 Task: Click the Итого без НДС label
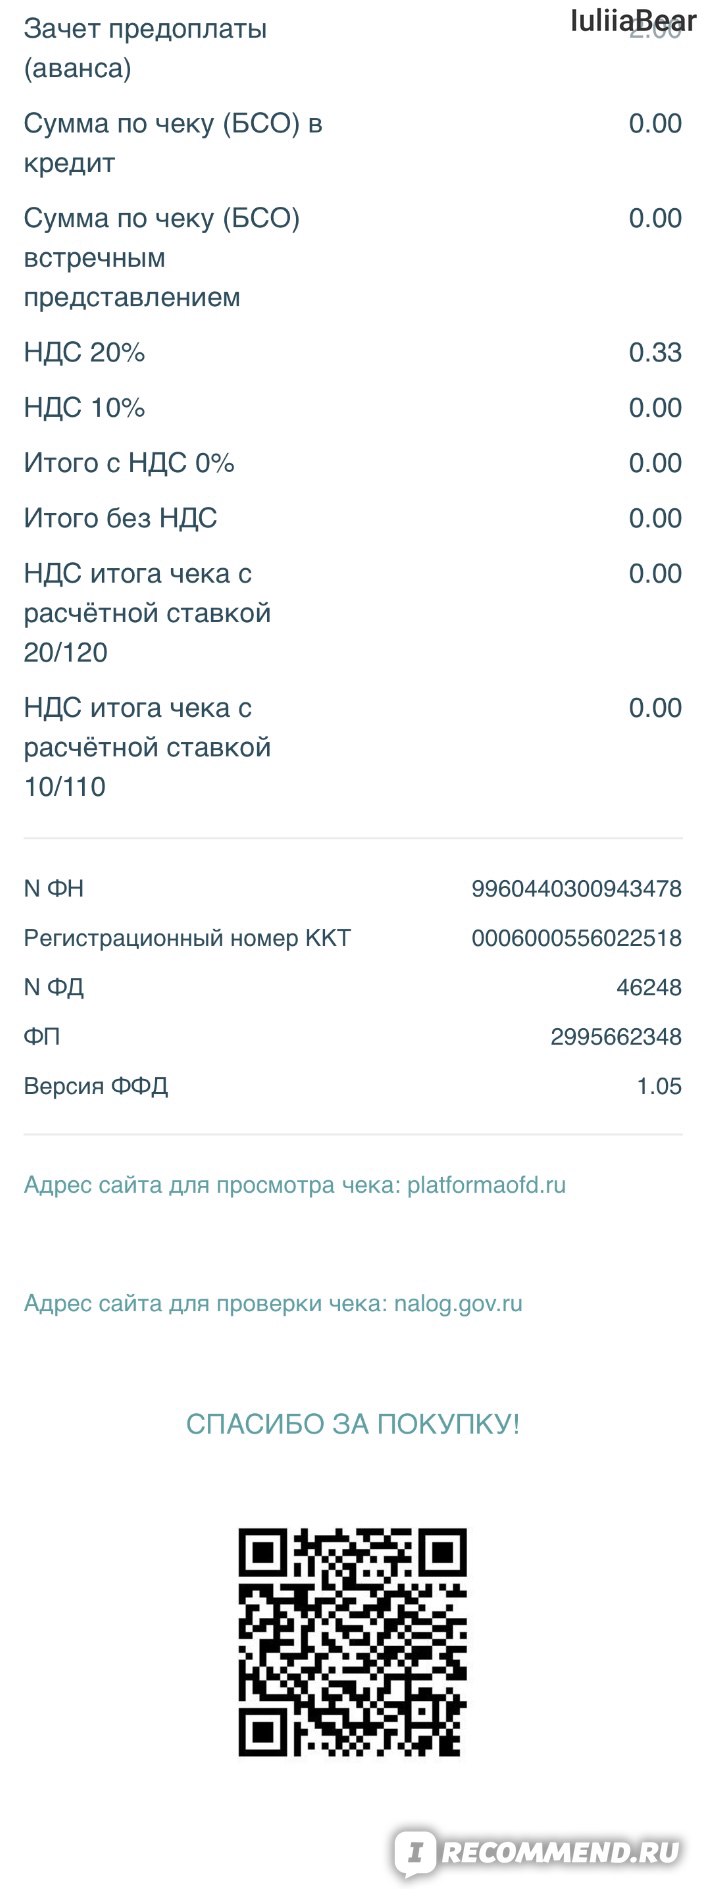coord(121,518)
